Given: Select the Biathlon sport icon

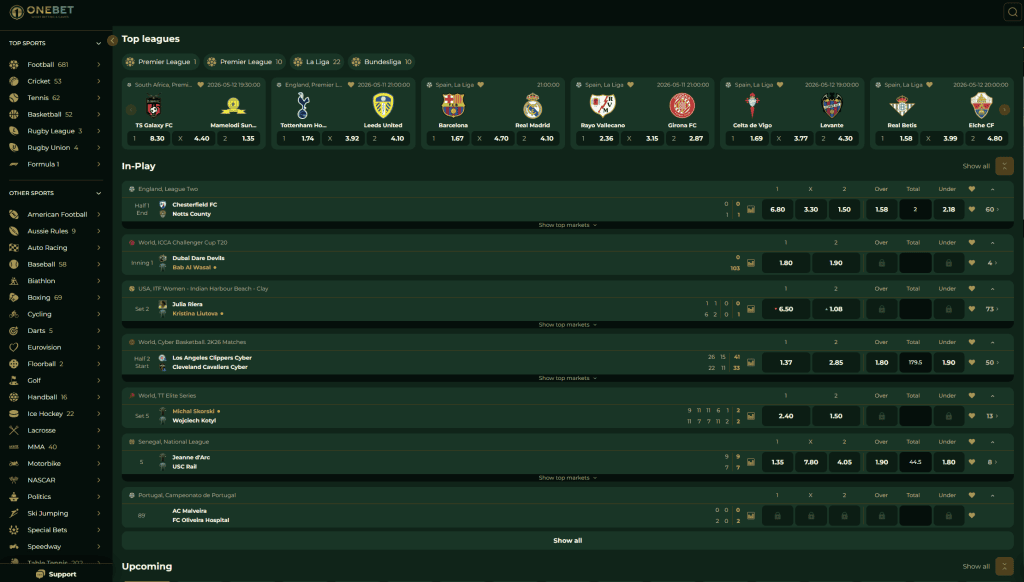Looking at the screenshot, I should click(14, 281).
